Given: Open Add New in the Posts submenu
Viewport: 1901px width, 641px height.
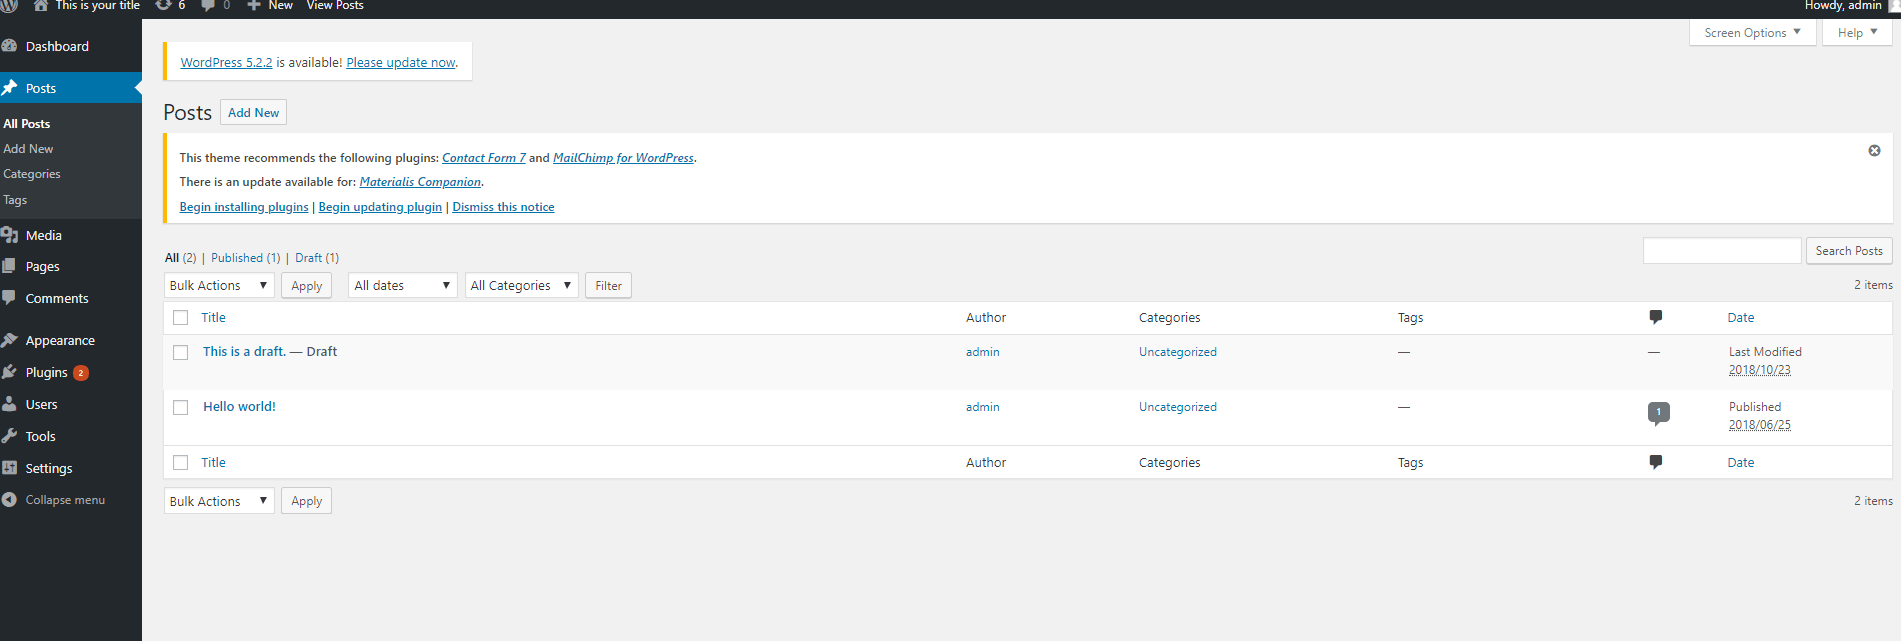Looking at the screenshot, I should (28, 148).
